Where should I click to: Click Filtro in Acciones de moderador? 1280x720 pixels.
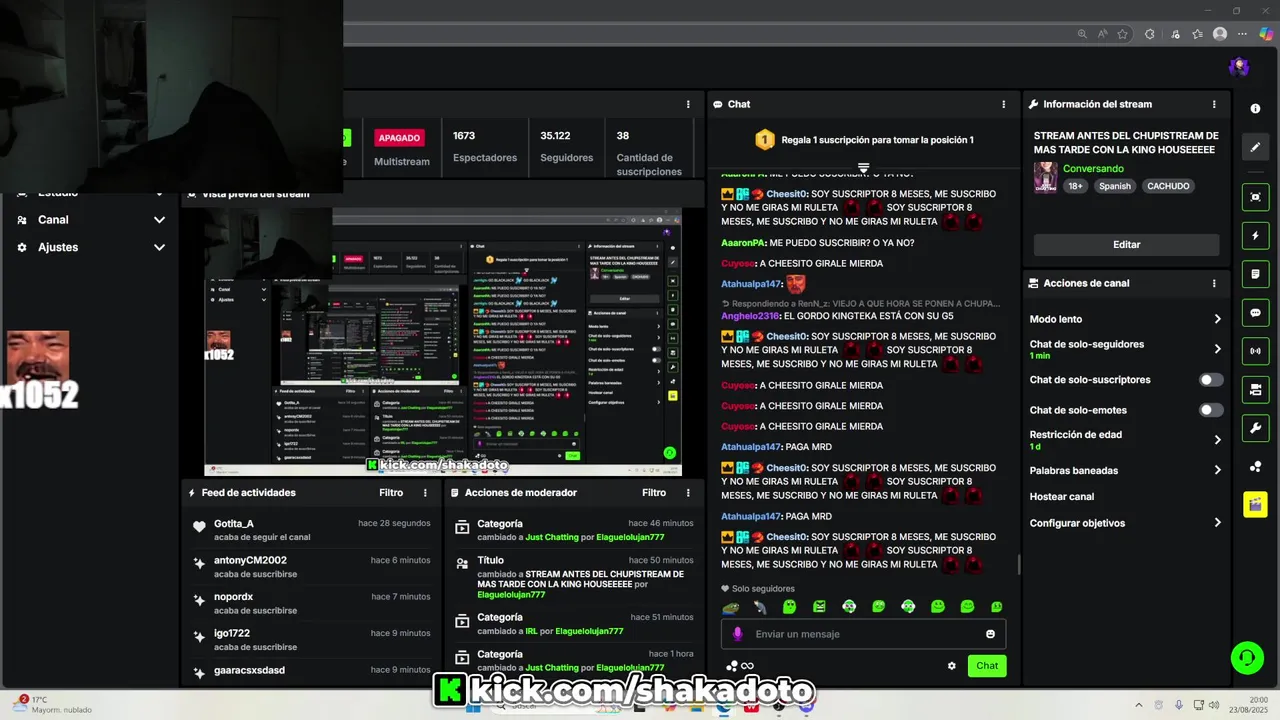(x=654, y=493)
